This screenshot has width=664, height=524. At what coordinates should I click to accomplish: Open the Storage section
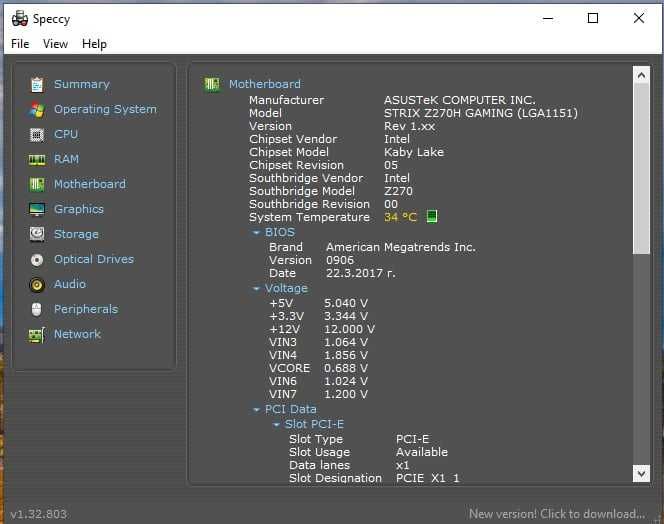click(76, 234)
